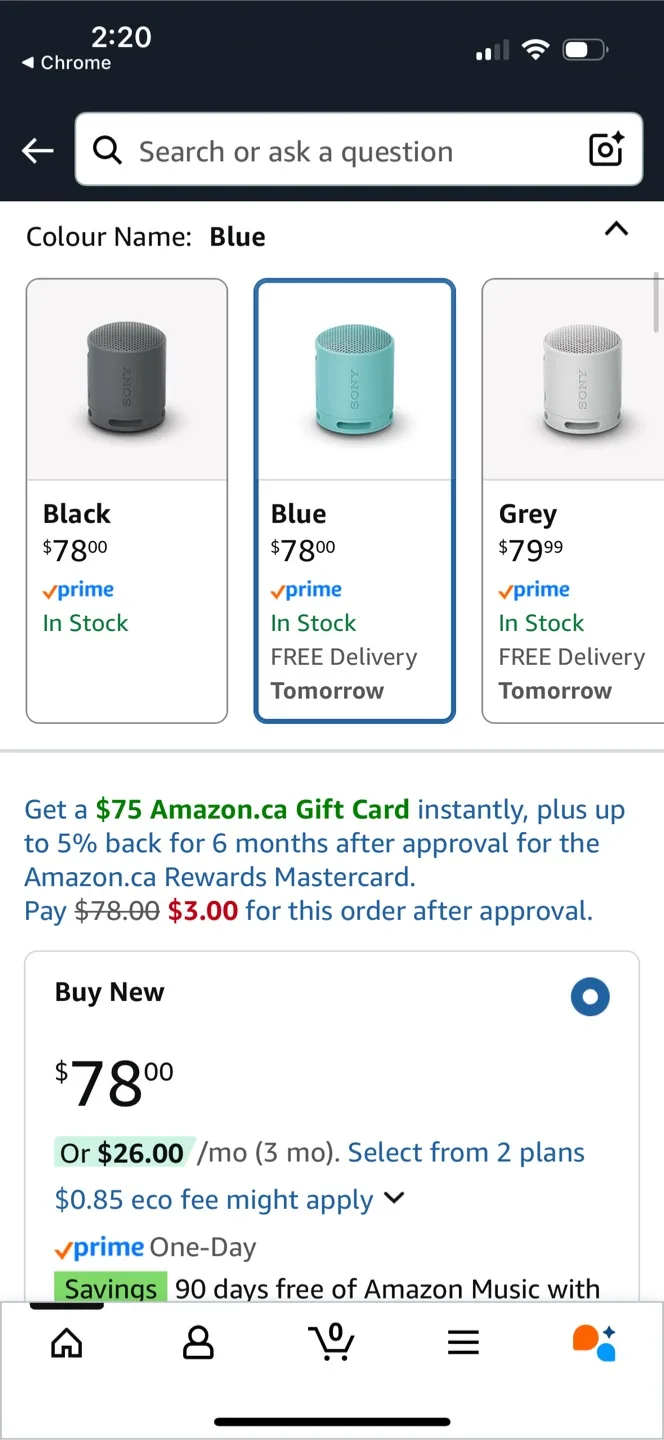Screen dimensions: 664x1440
Task: Tap the magnifying glass search icon
Action: (107, 151)
